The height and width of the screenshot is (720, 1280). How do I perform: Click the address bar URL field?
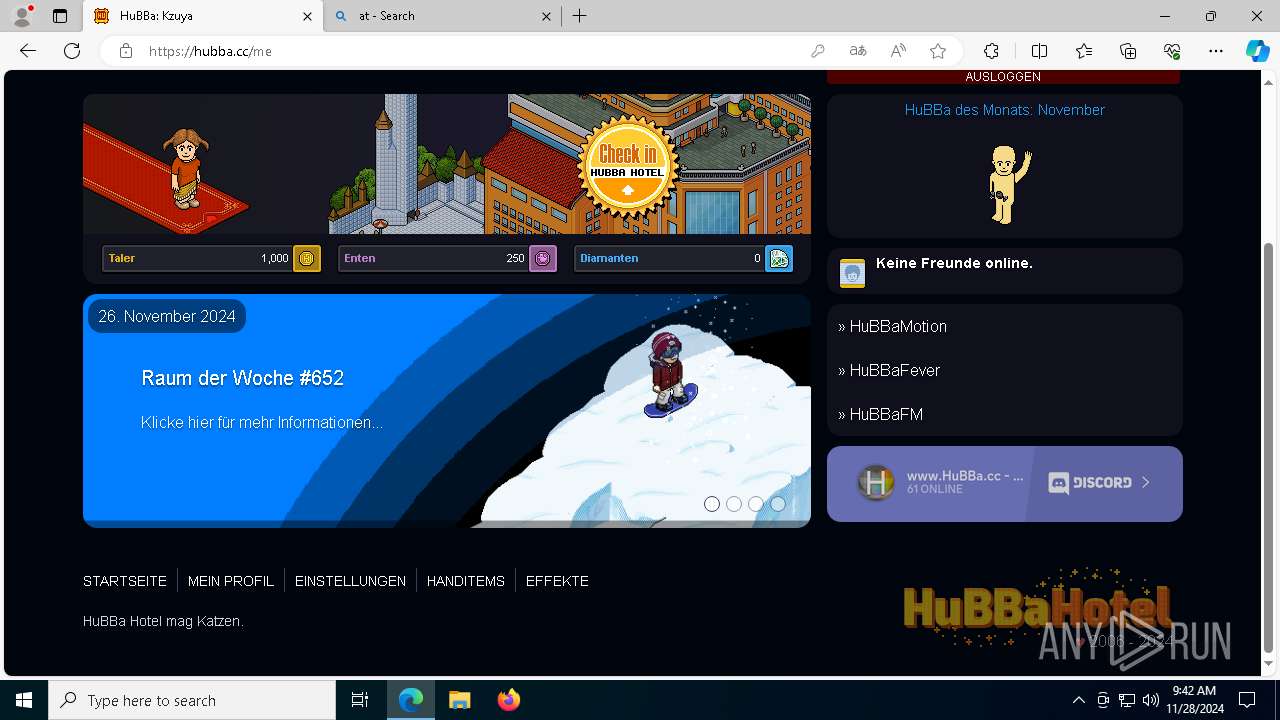point(470,51)
